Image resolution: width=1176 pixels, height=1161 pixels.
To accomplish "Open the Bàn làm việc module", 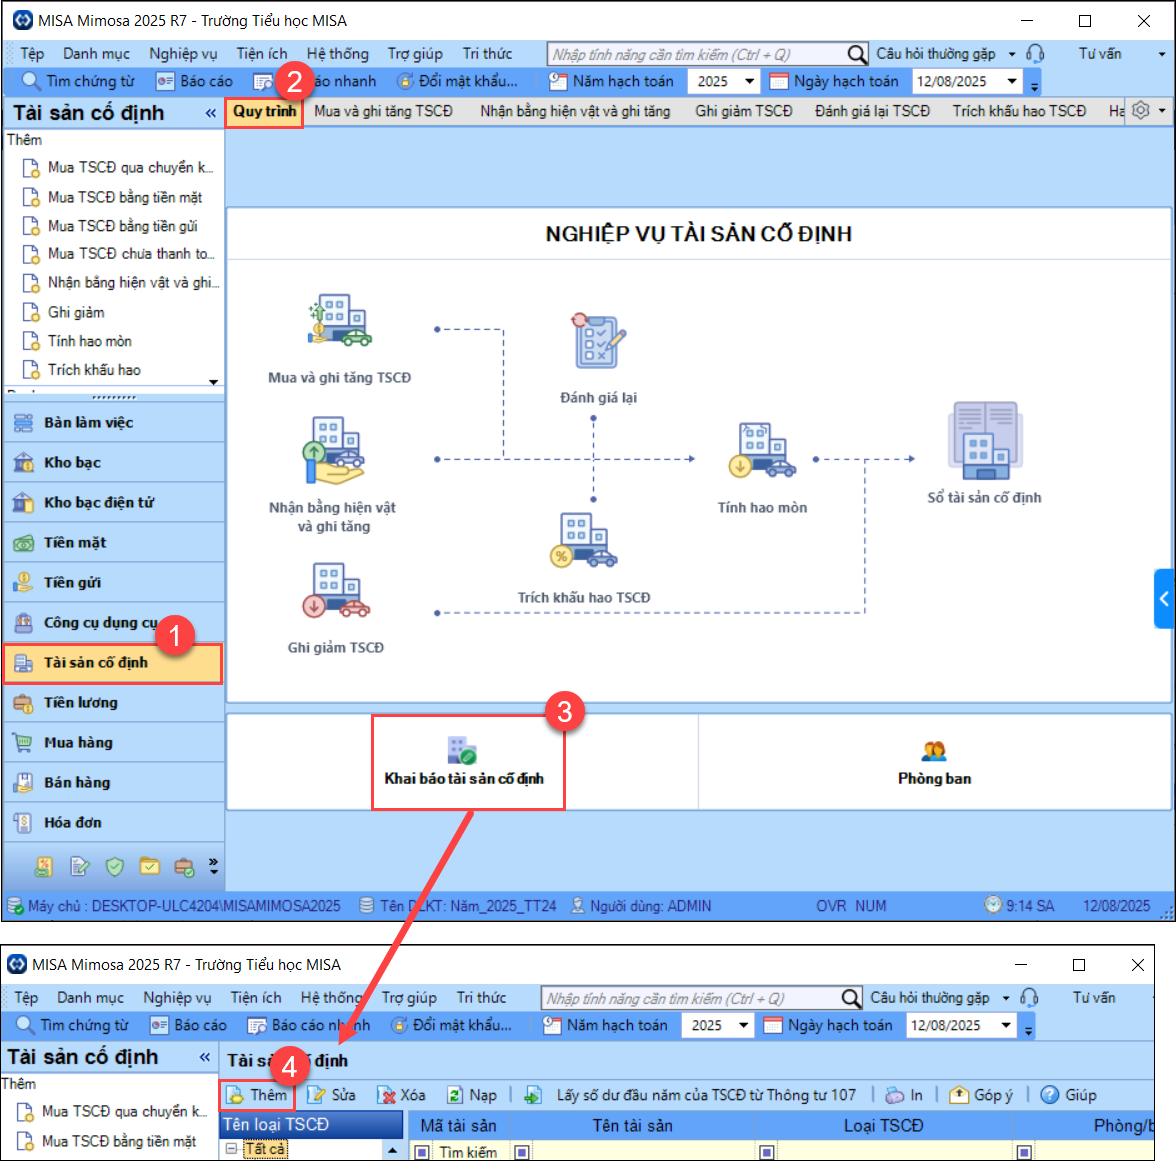I will [x=113, y=423].
